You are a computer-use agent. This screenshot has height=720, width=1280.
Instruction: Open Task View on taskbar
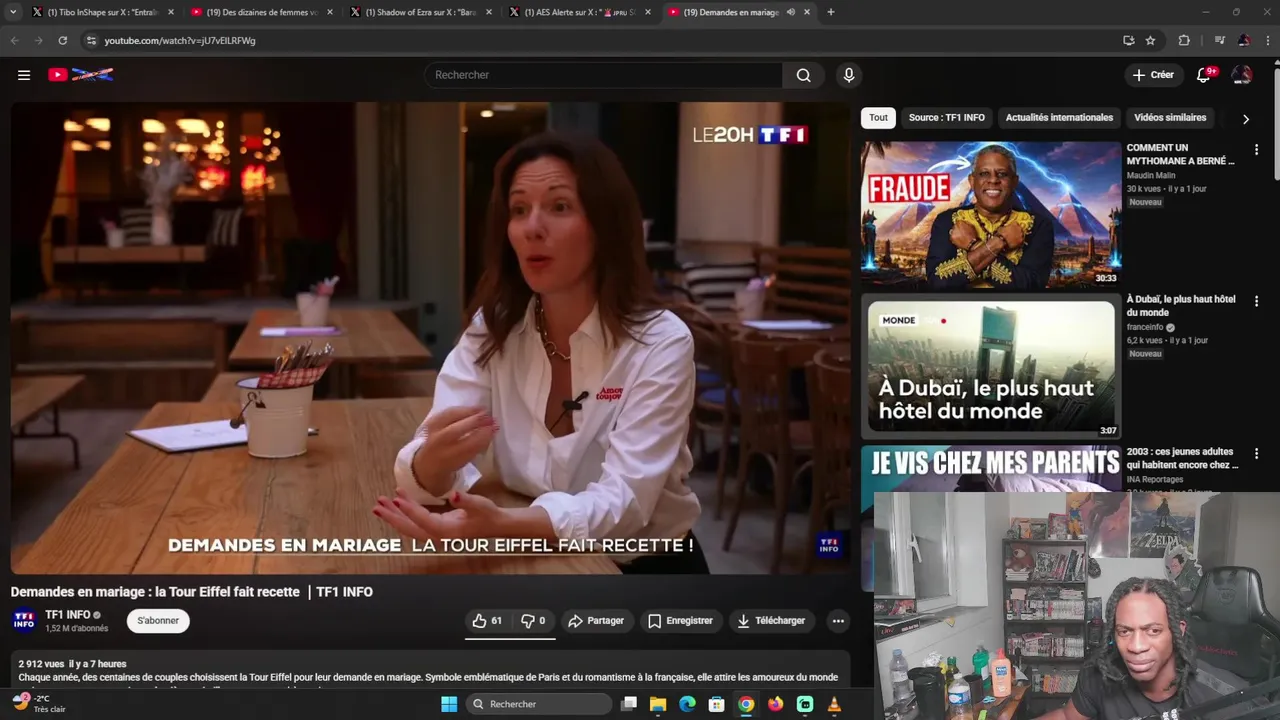pos(629,704)
